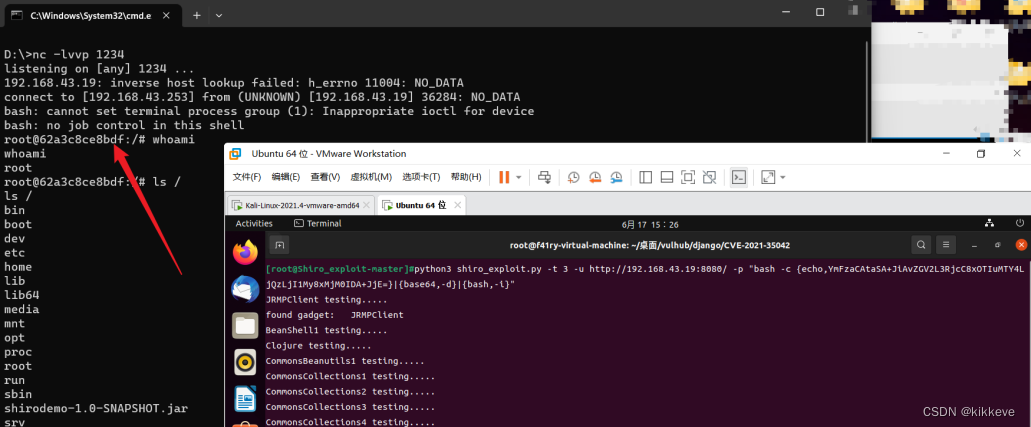This screenshot has height=427, width=1031.
Task: Click 'CommonsCollections2 testing.....' line
Action: [x=350, y=392]
